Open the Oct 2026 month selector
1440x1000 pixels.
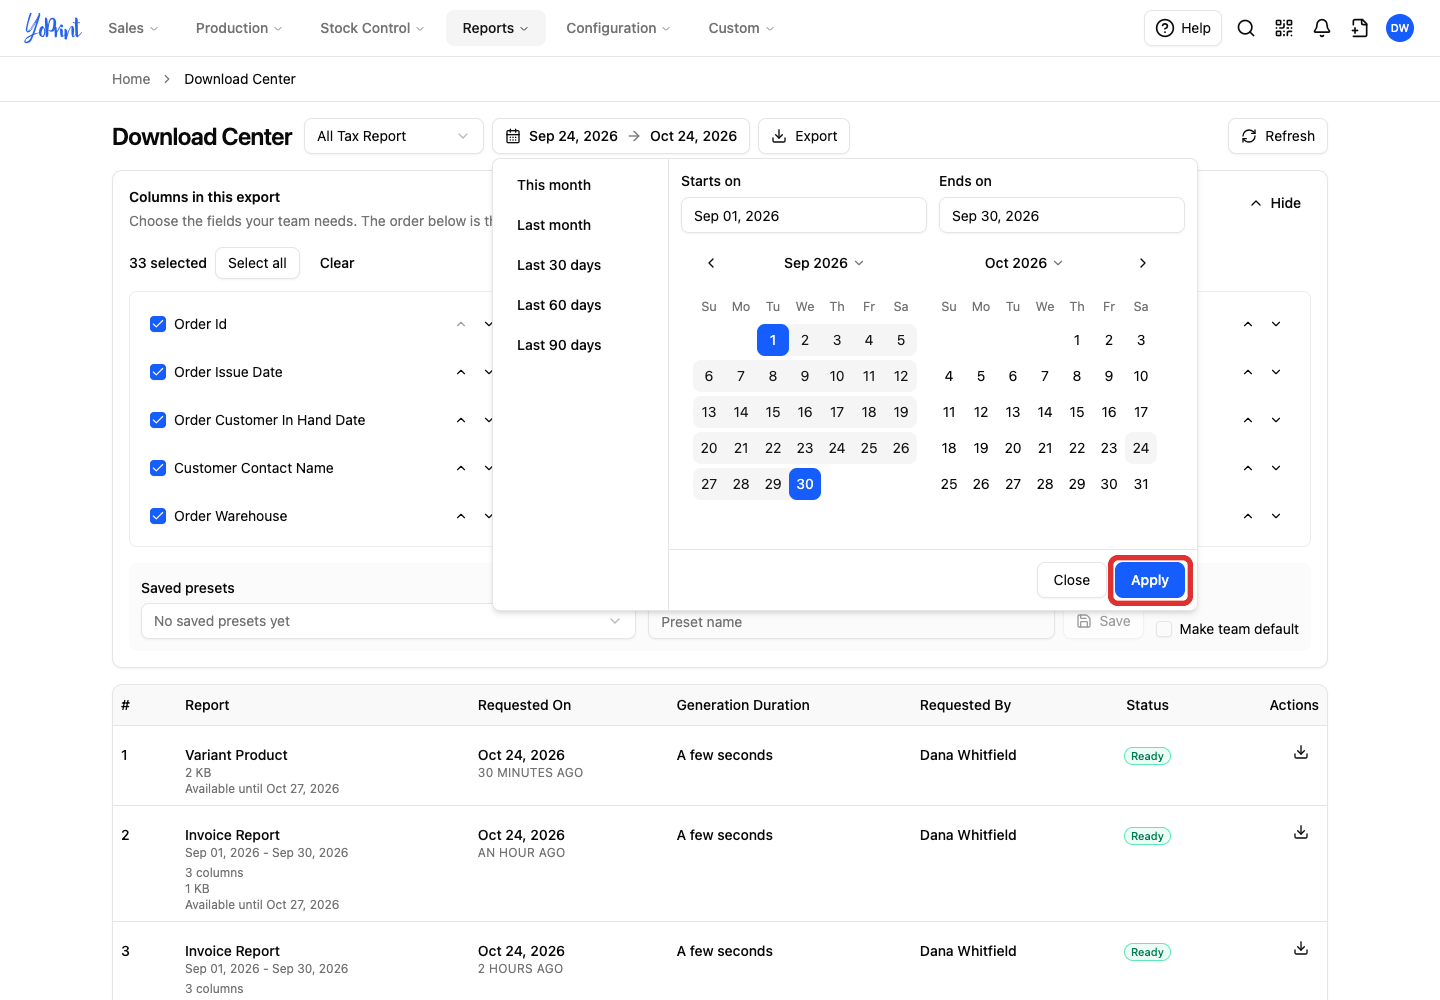[1024, 263]
